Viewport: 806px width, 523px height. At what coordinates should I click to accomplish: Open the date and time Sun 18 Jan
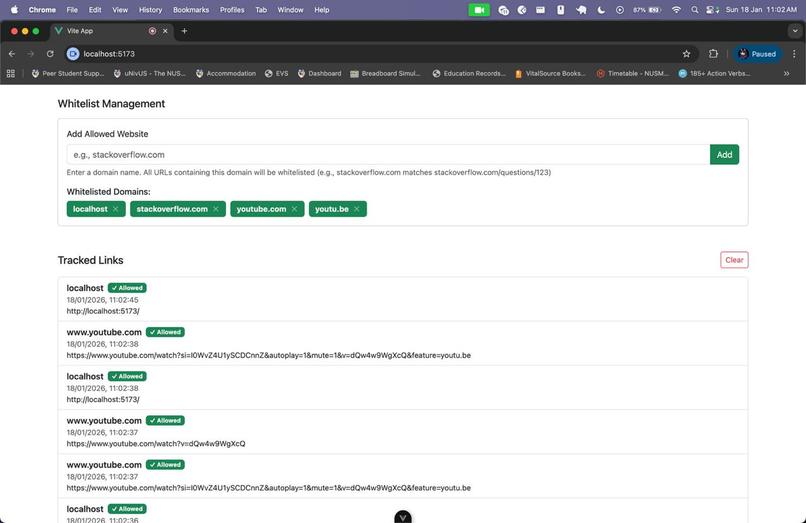point(761,10)
